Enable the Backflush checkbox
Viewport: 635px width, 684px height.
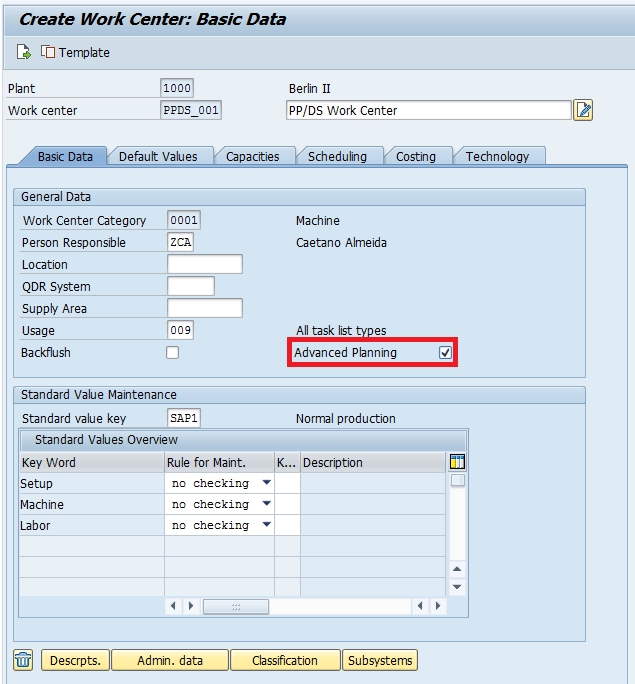(173, 353)
